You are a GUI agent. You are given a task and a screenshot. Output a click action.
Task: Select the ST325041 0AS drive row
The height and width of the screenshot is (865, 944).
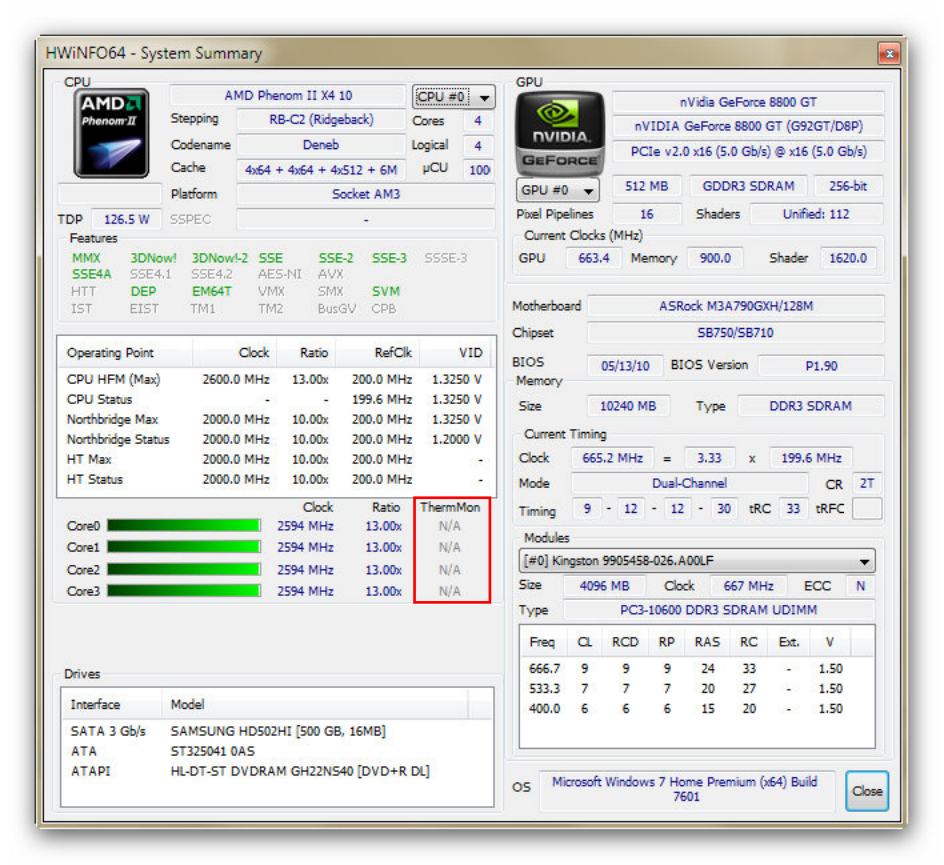pyautogui.click(x=276, y=751)
